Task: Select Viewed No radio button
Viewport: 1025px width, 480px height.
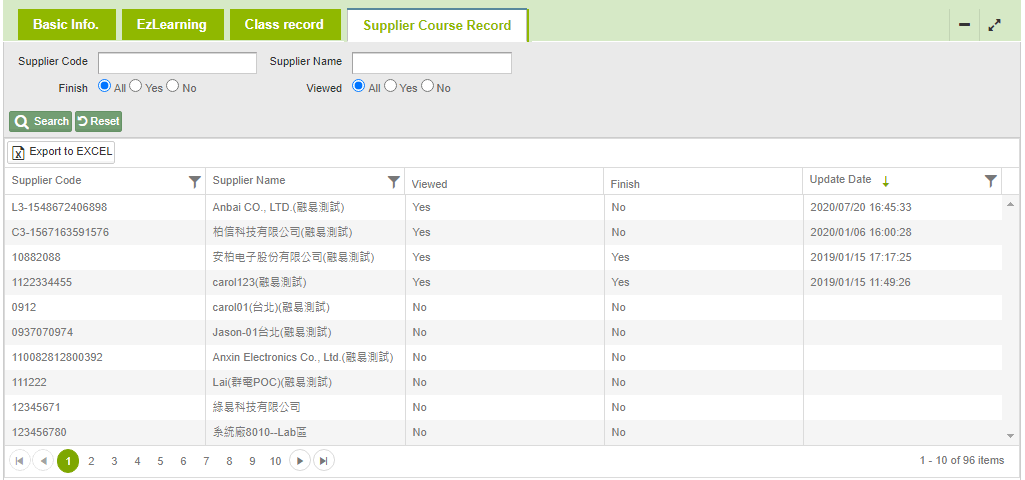Action: click(x=427, y=87)
